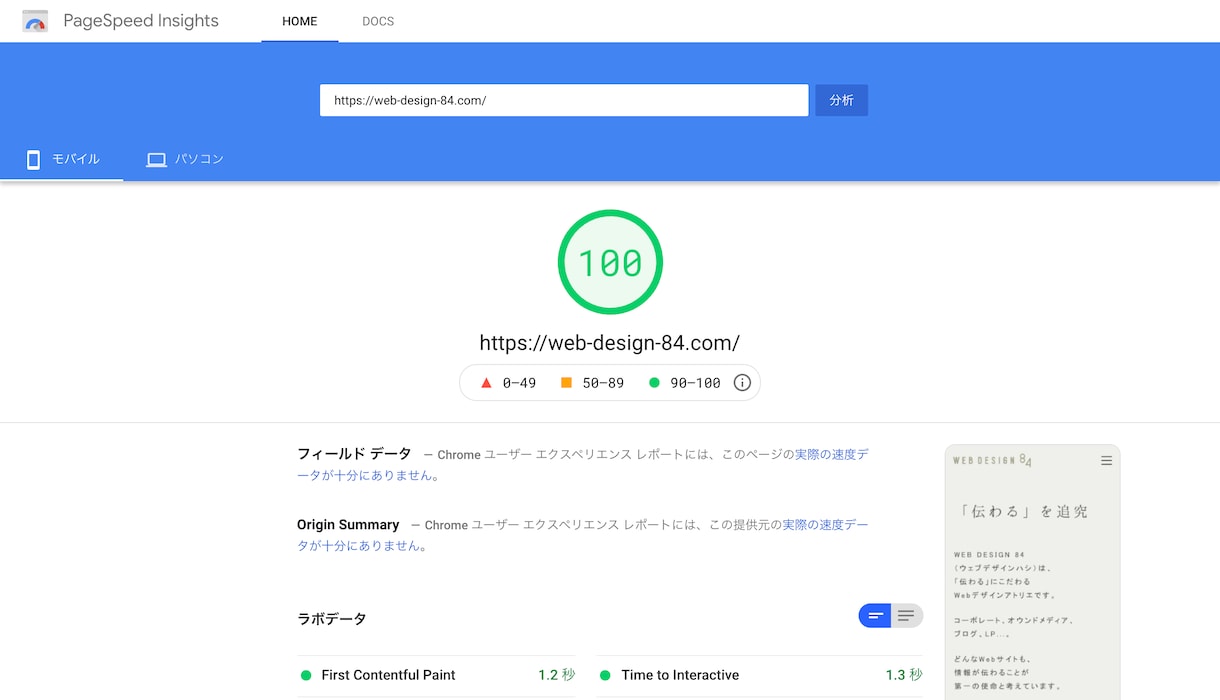Click the red triangle 0–49 legend icon
The height and width of the screenshot is (700, 1220).
(486, 383)
